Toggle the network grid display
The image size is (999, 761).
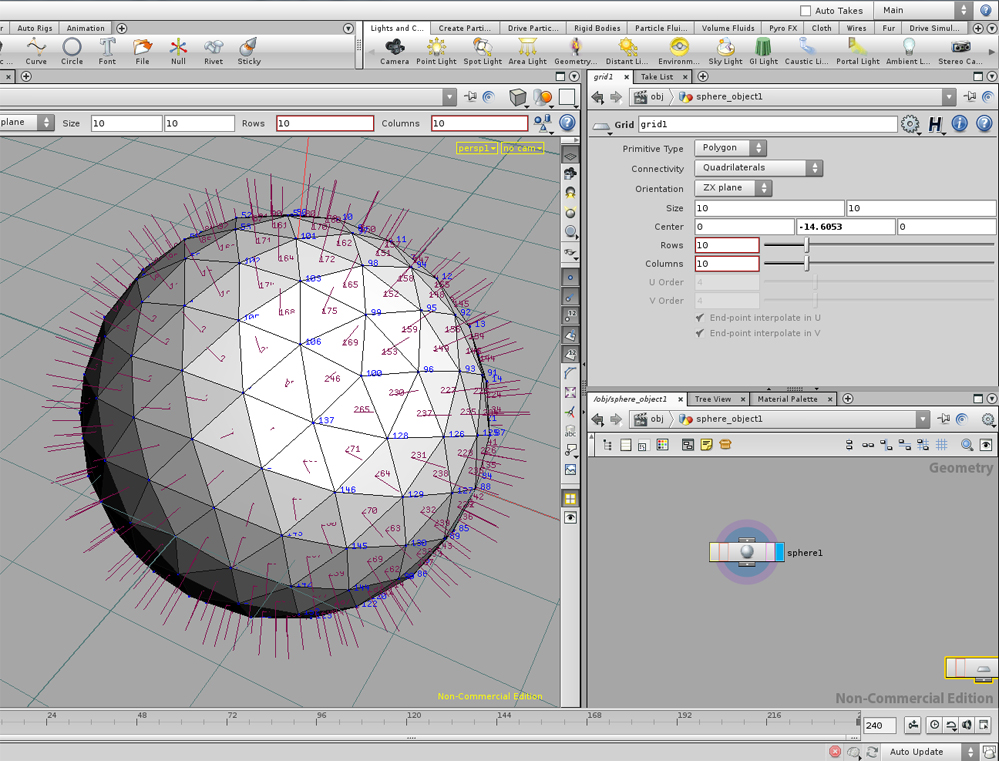pyautogui.click(x=942, y=445)
